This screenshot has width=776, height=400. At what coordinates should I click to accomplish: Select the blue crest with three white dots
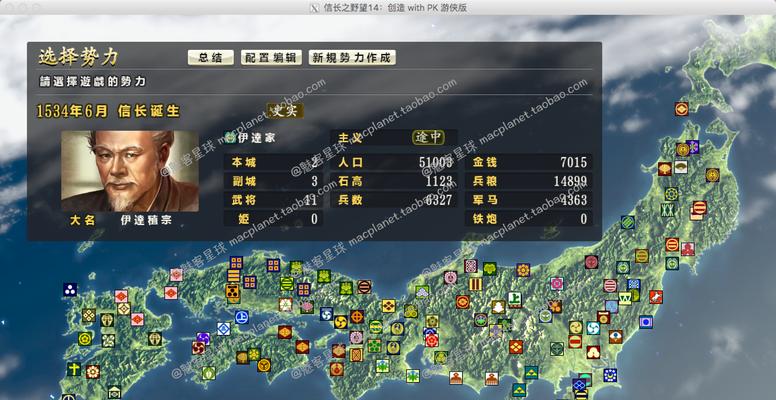pyautogui.click(x=70, y=290)
